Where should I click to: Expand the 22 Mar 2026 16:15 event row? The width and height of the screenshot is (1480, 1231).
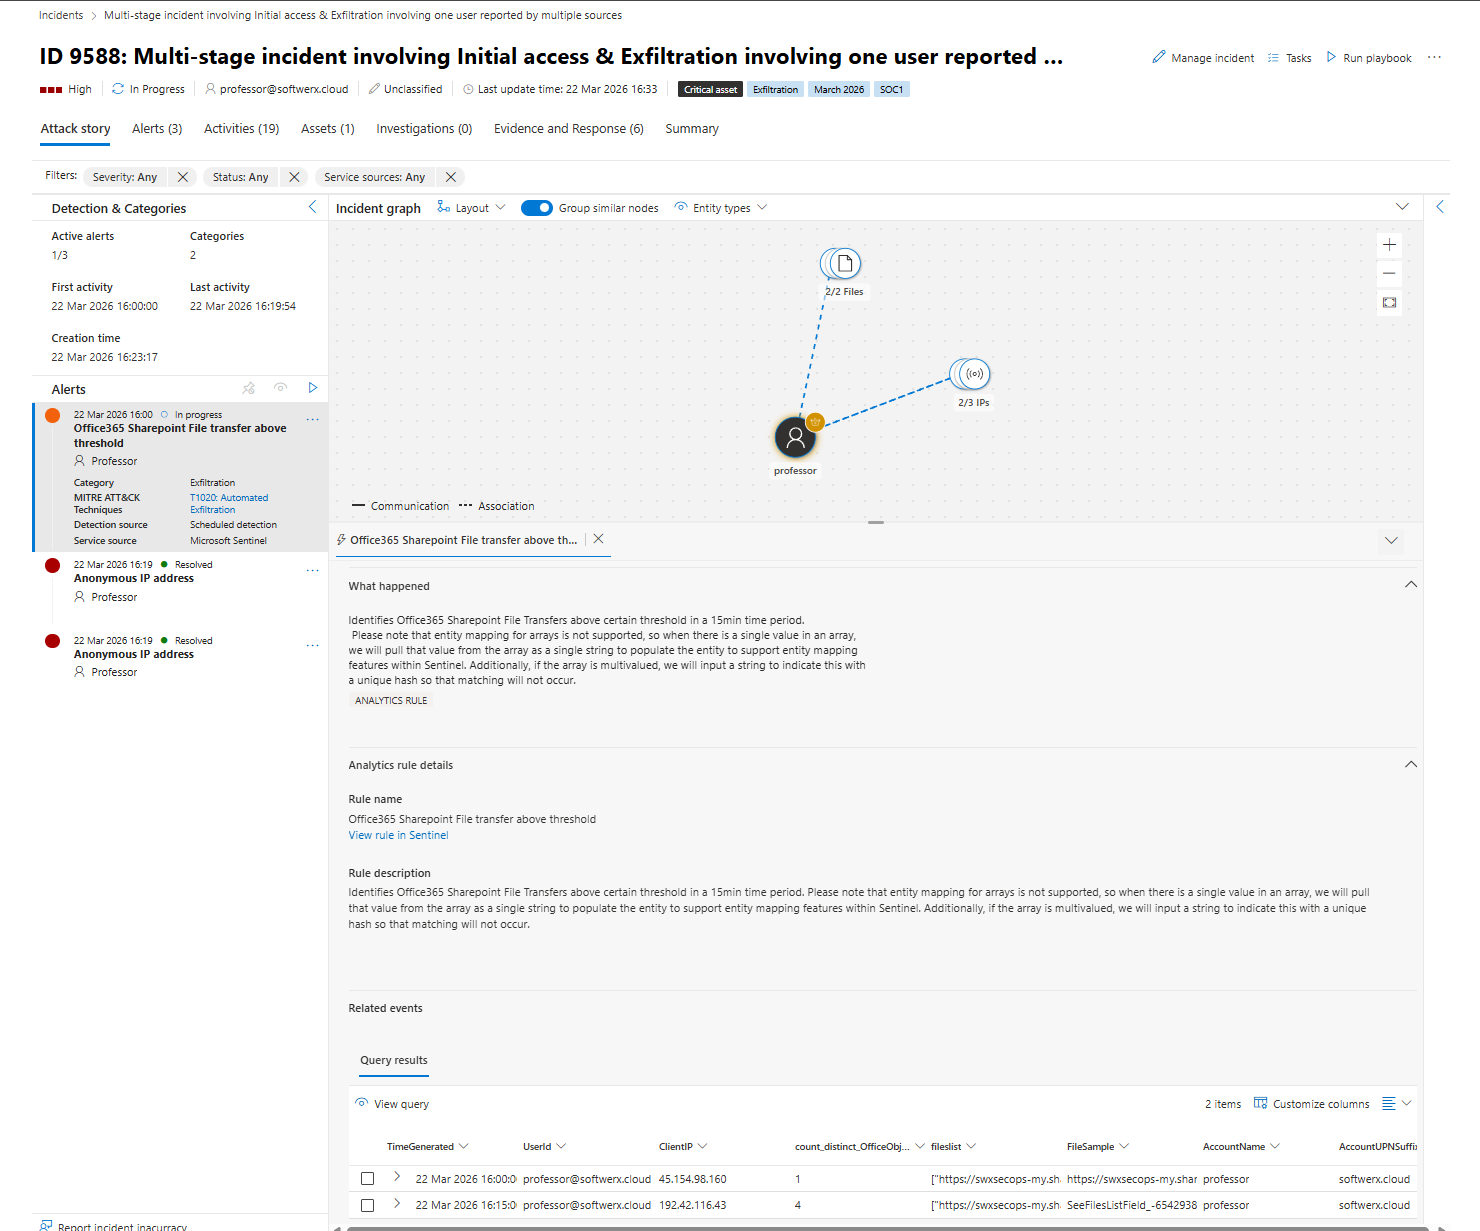pyautogui.click(x=397, y=1203)
